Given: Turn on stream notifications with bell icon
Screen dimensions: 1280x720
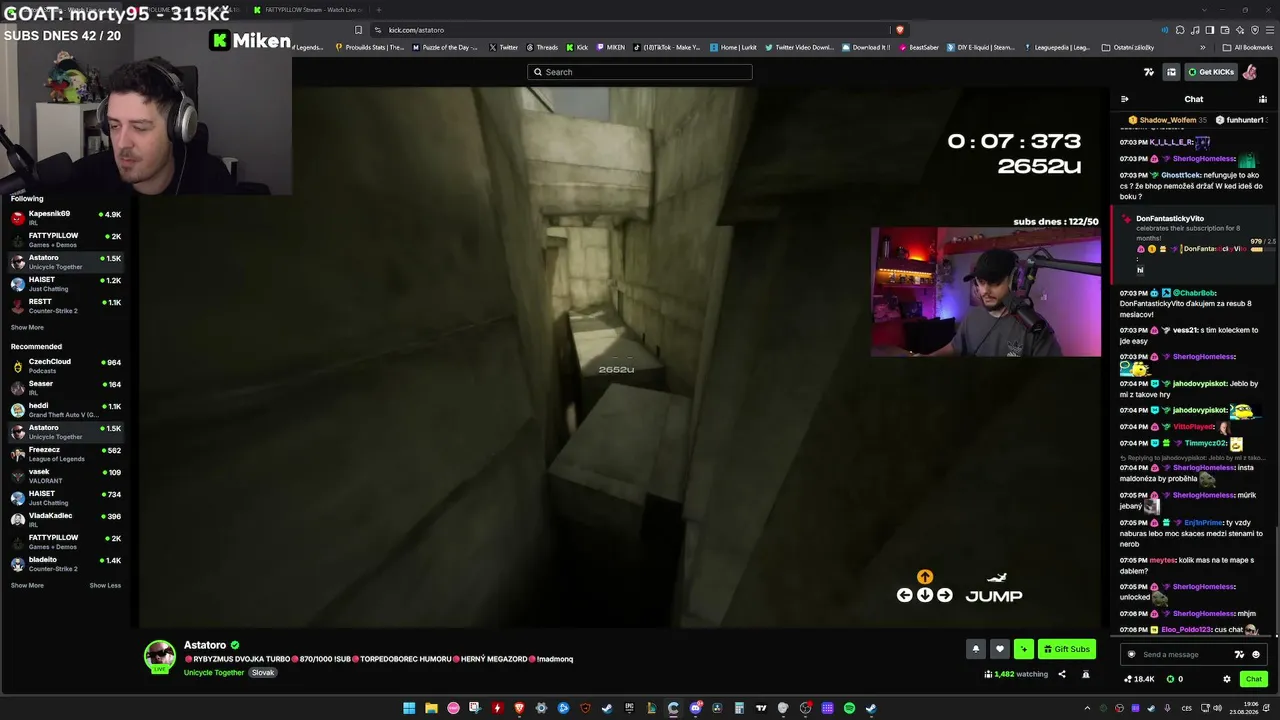Looking at the screenshot, I should [975, 649].
